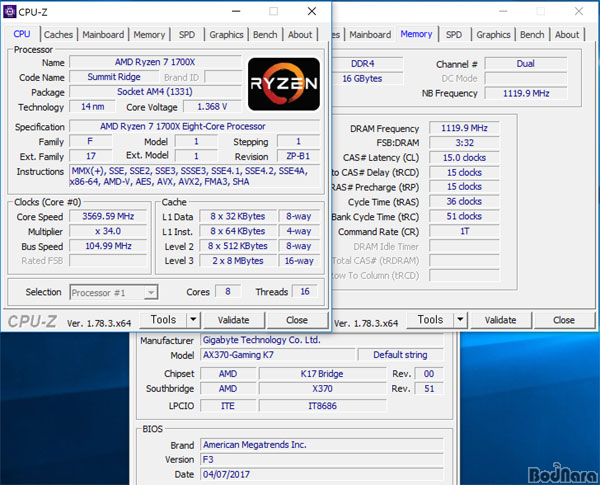The image size is (600, 485).
Task: Open Graphics tab in front CPU-Z window
Action: tap(226, 34)
